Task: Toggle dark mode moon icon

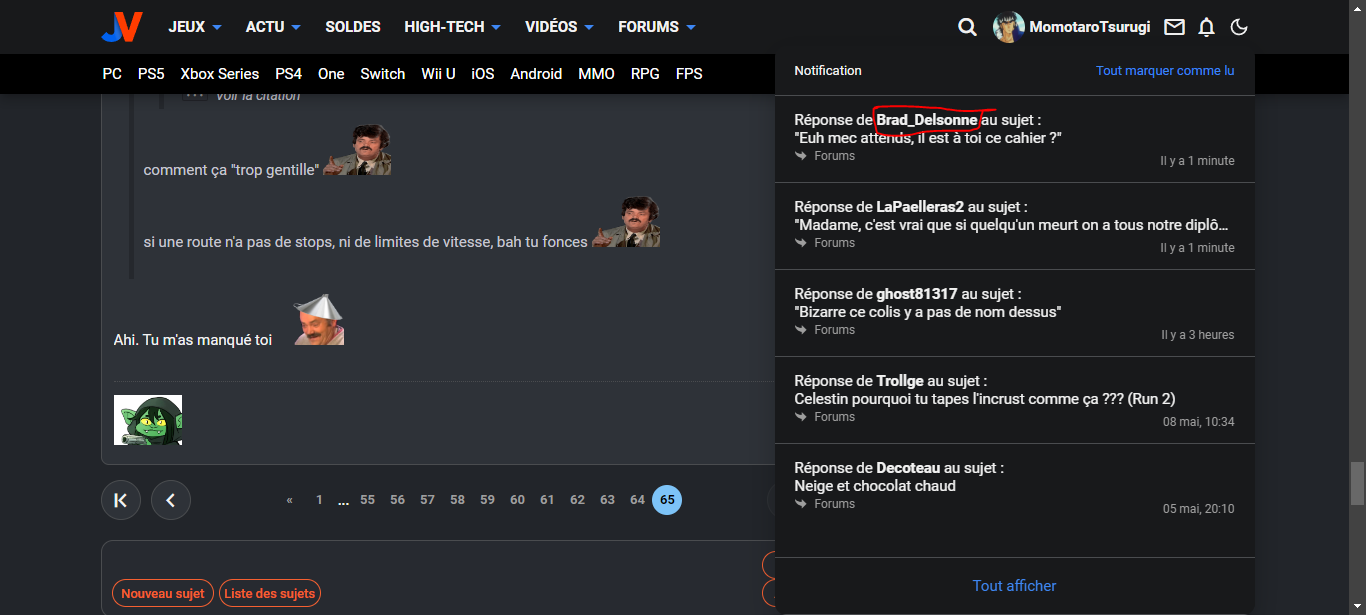Action: point(1239,27)
